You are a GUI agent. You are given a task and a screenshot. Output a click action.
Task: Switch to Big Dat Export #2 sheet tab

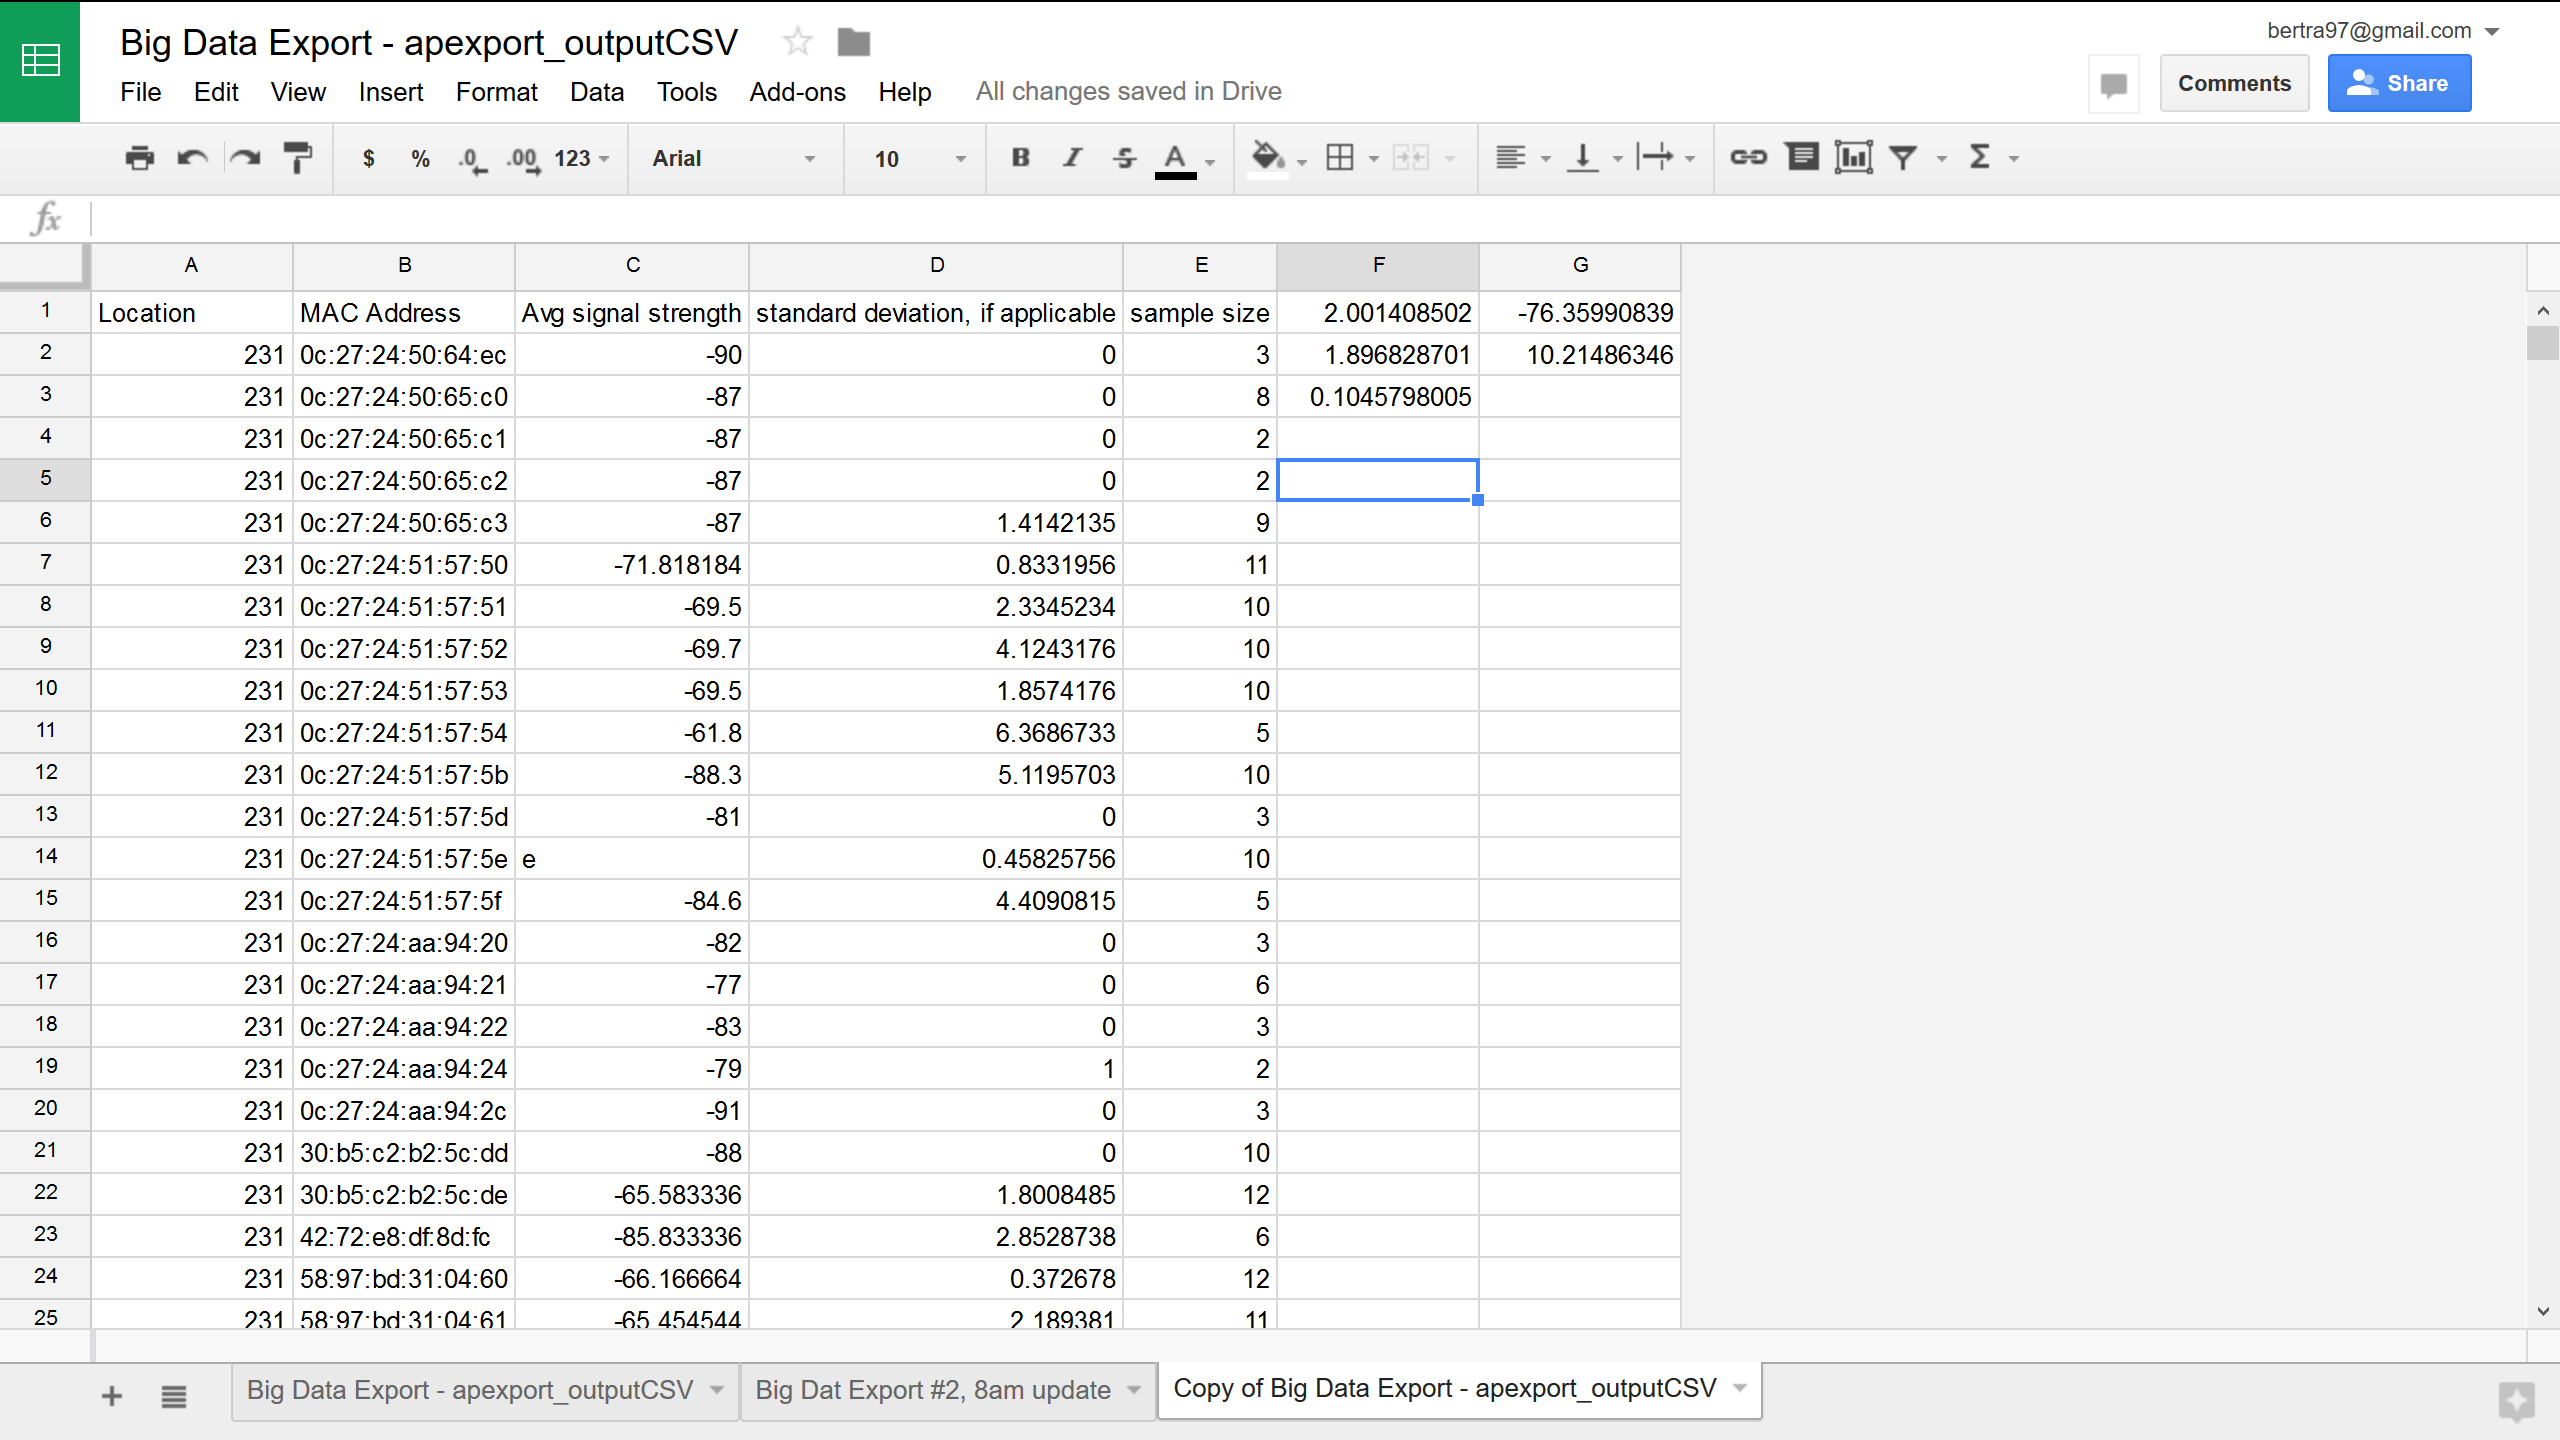[933, 1390]
